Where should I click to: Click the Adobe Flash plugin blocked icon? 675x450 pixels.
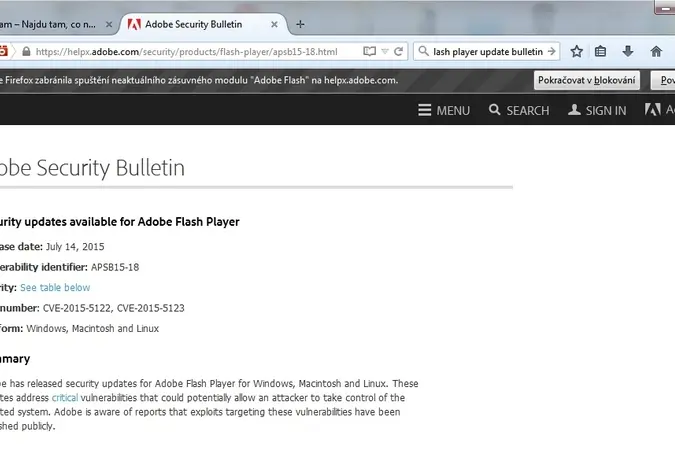[x=3, y=52]
